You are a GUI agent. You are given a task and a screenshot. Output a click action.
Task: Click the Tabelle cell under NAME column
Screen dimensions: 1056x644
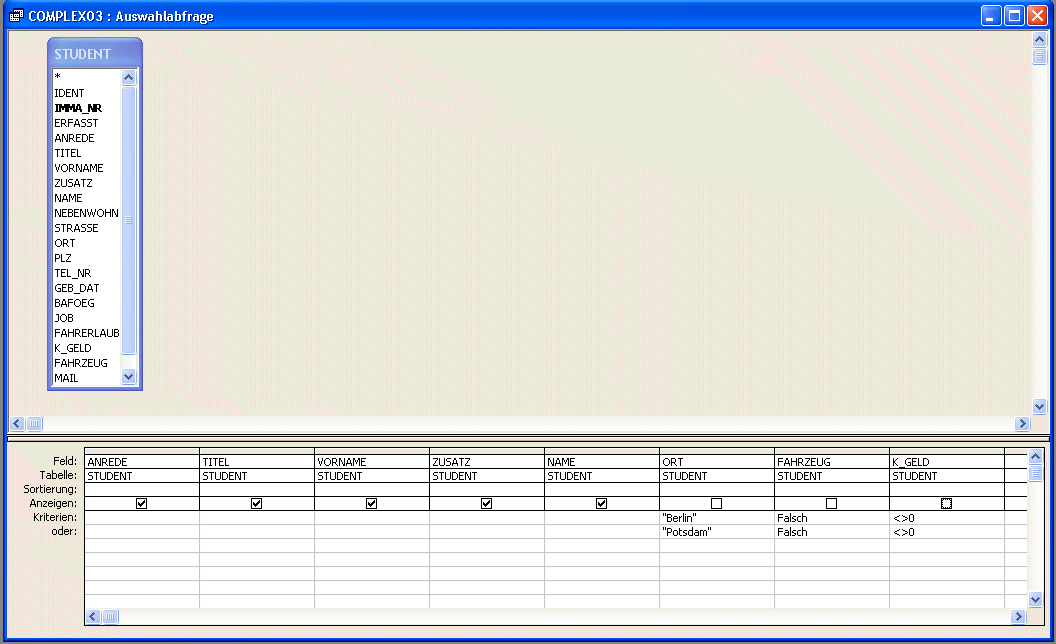click(602, 476)
